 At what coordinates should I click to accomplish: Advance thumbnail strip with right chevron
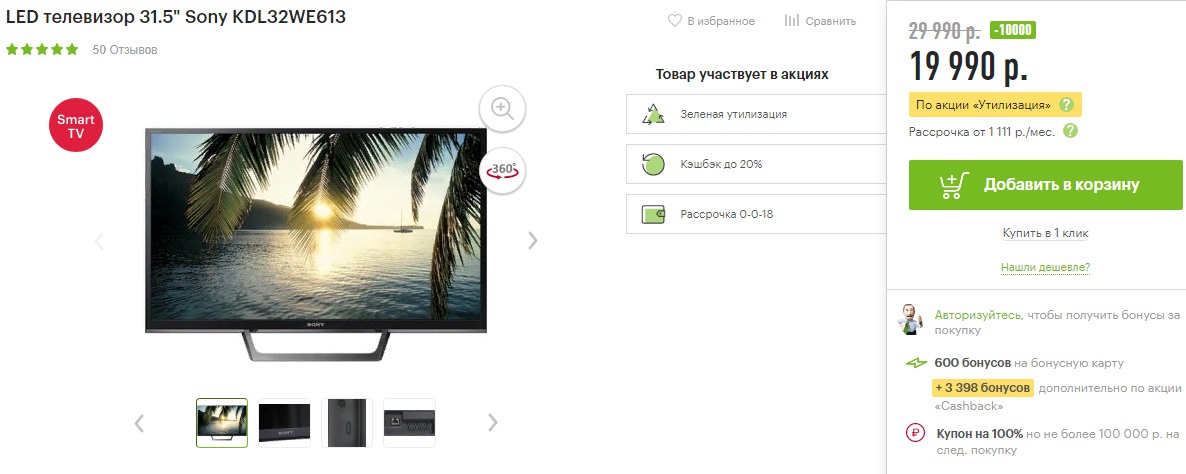(492, 423)
